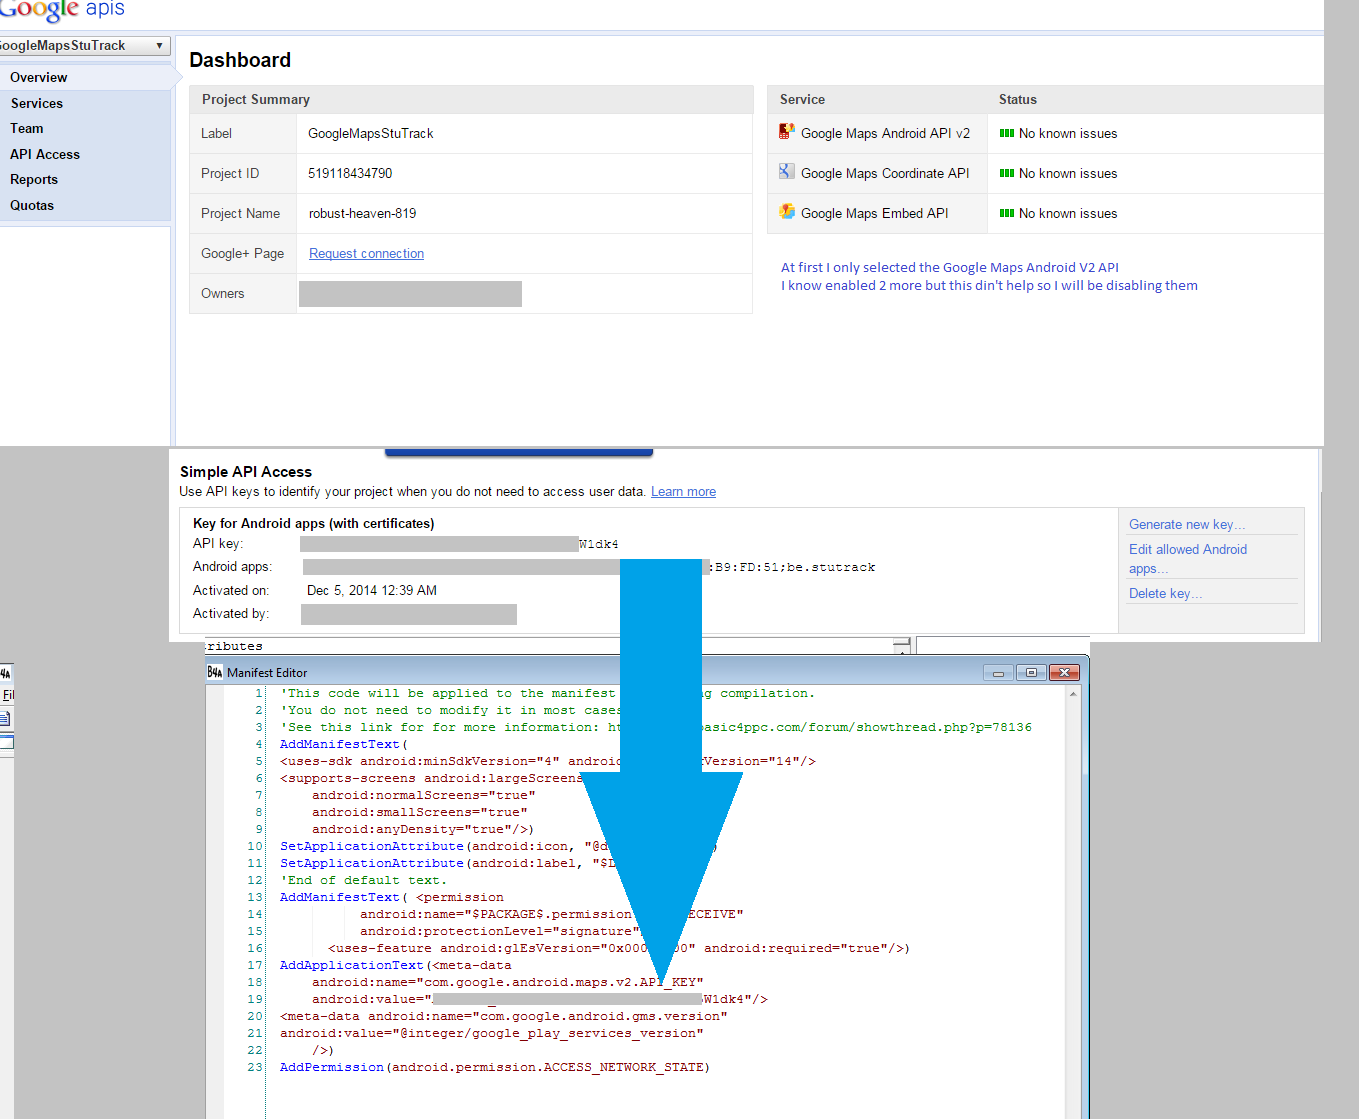
Task: Click the Project ID value 519118434790
Action: pyautogui.click(x=350, y=173)
